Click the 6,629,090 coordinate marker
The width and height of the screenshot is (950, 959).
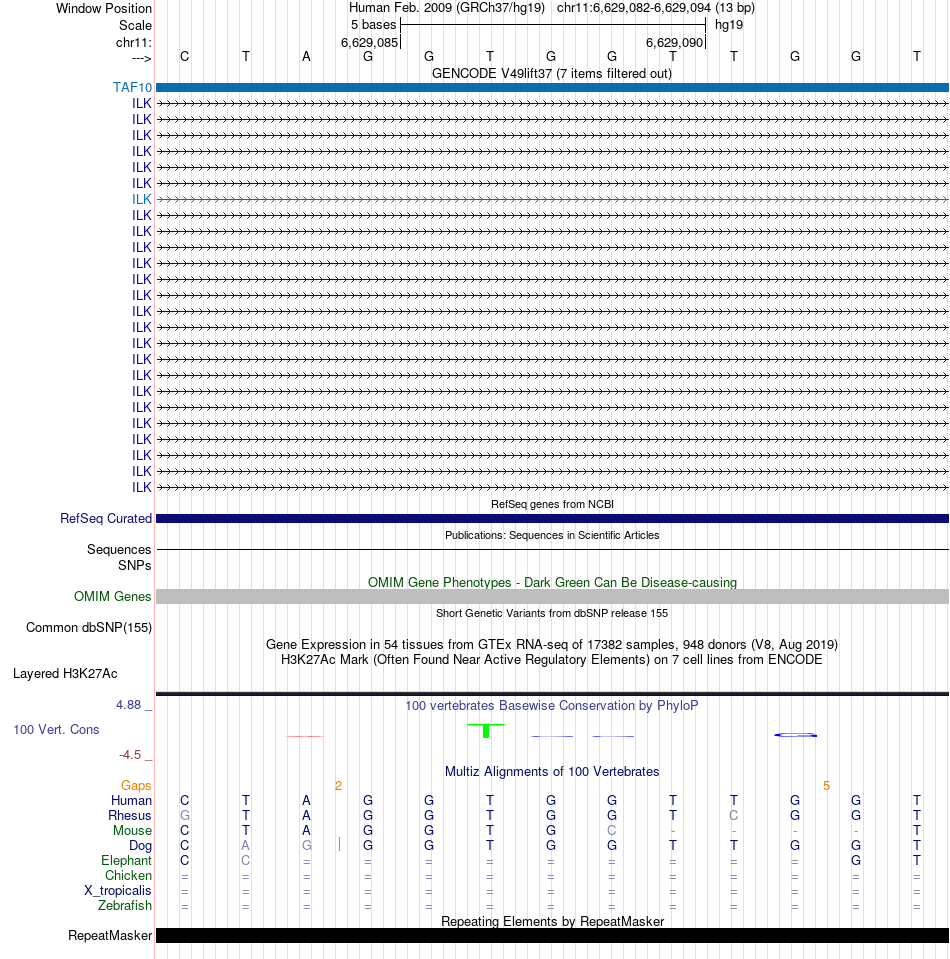pyautogui.click(x=675, y=42)
